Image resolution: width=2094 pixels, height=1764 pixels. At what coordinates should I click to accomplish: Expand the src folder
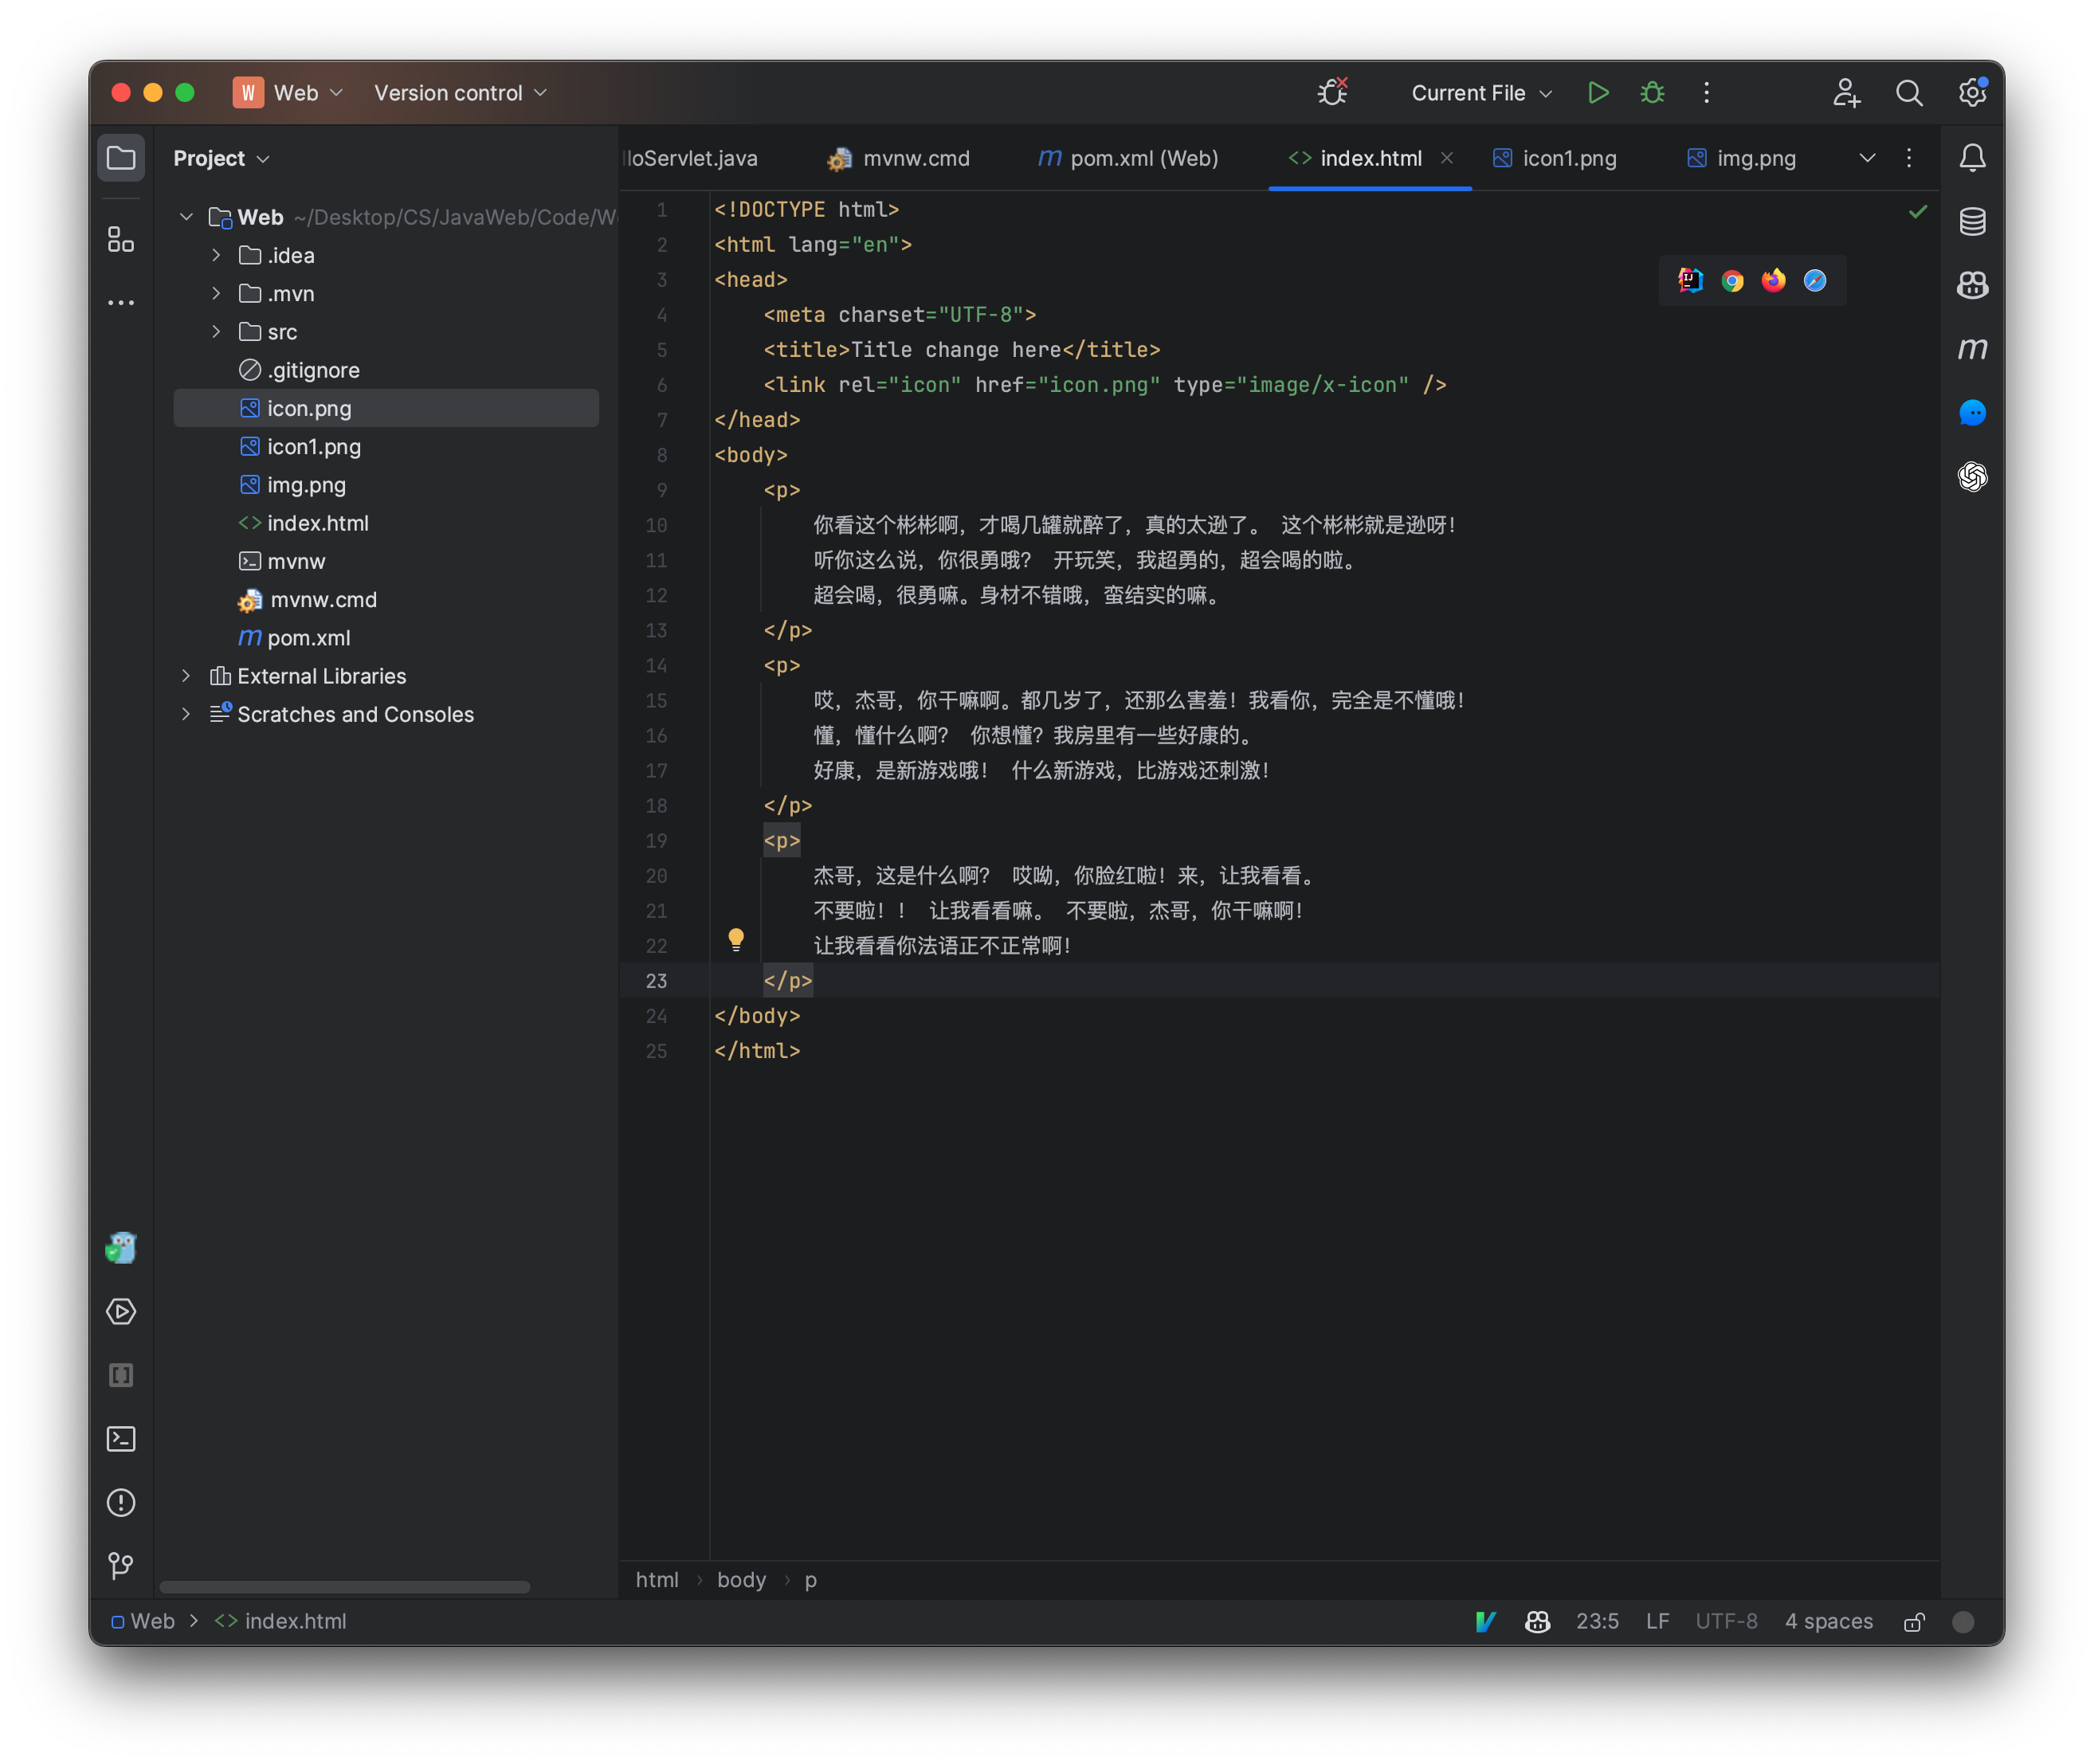point(216,331)
